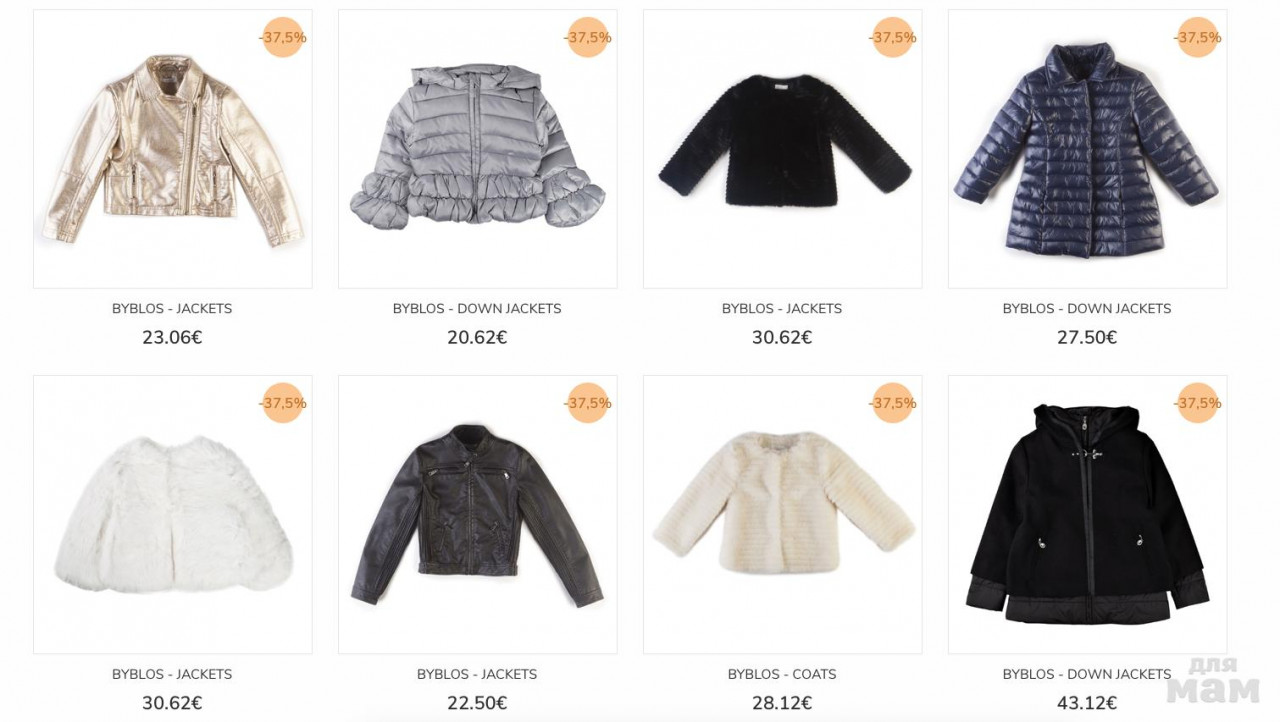
Task: Click the discount badge on navy down jacket
Action: 1198,37
